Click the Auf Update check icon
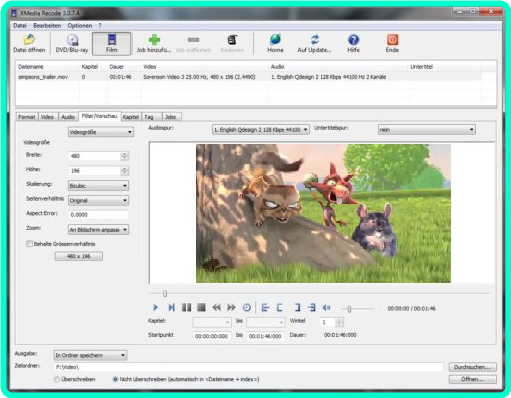 click(x=314, y=40)
